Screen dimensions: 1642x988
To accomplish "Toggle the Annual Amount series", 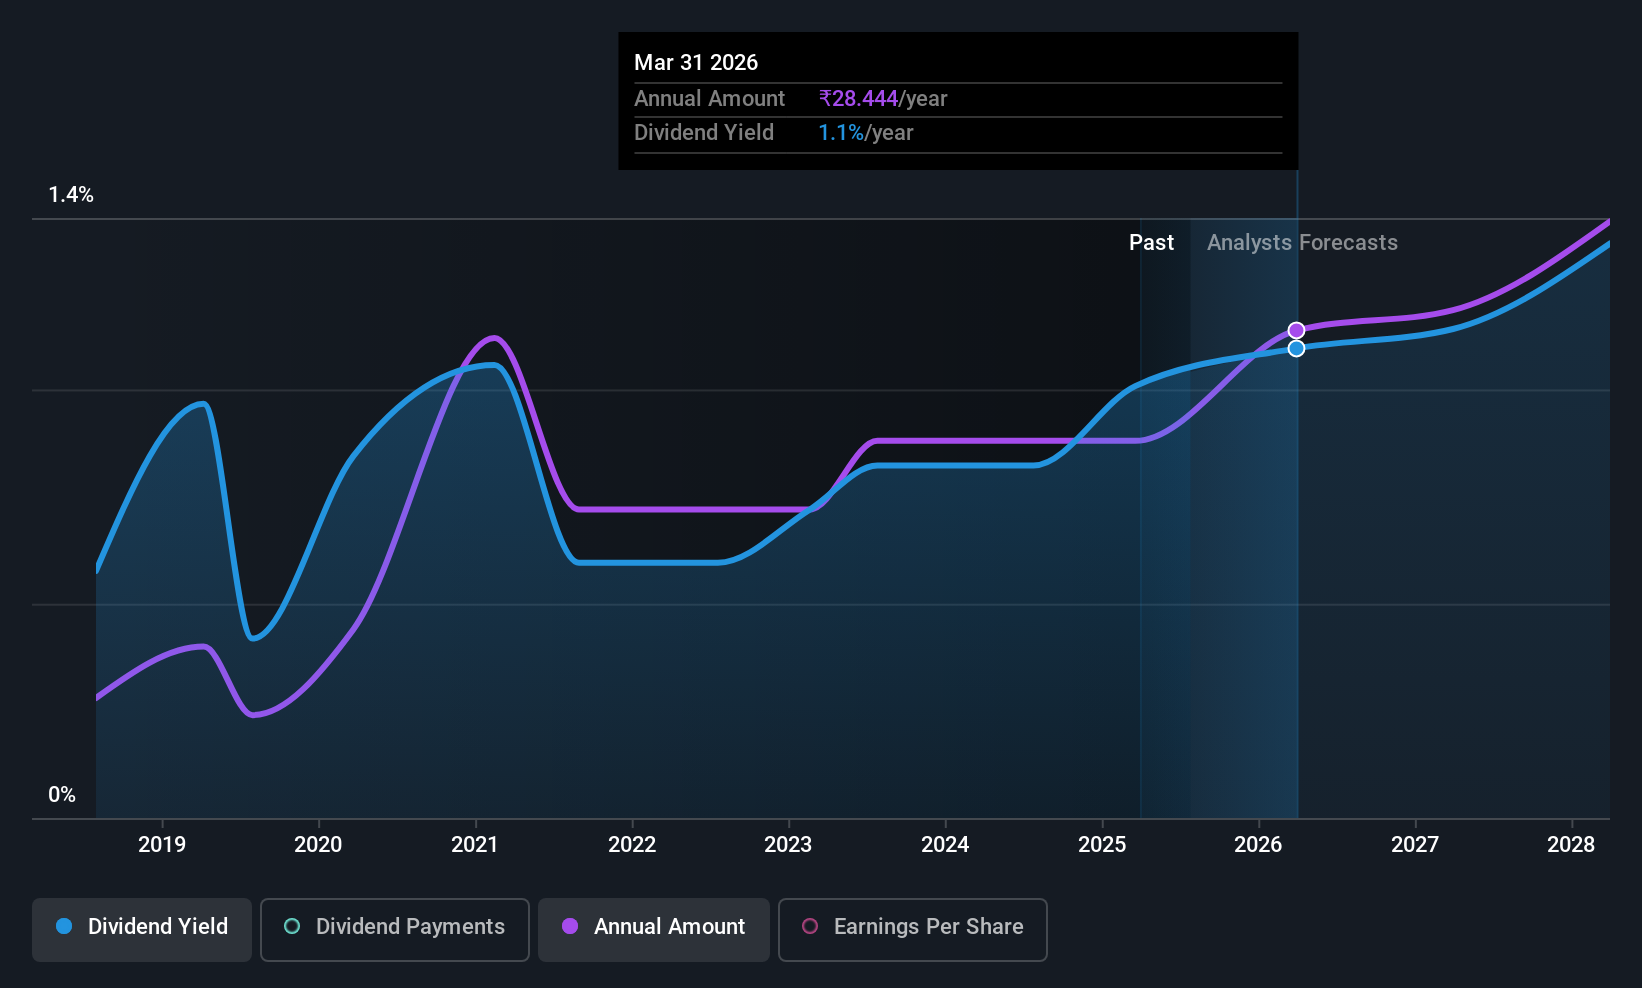I will tap(654, 929).
